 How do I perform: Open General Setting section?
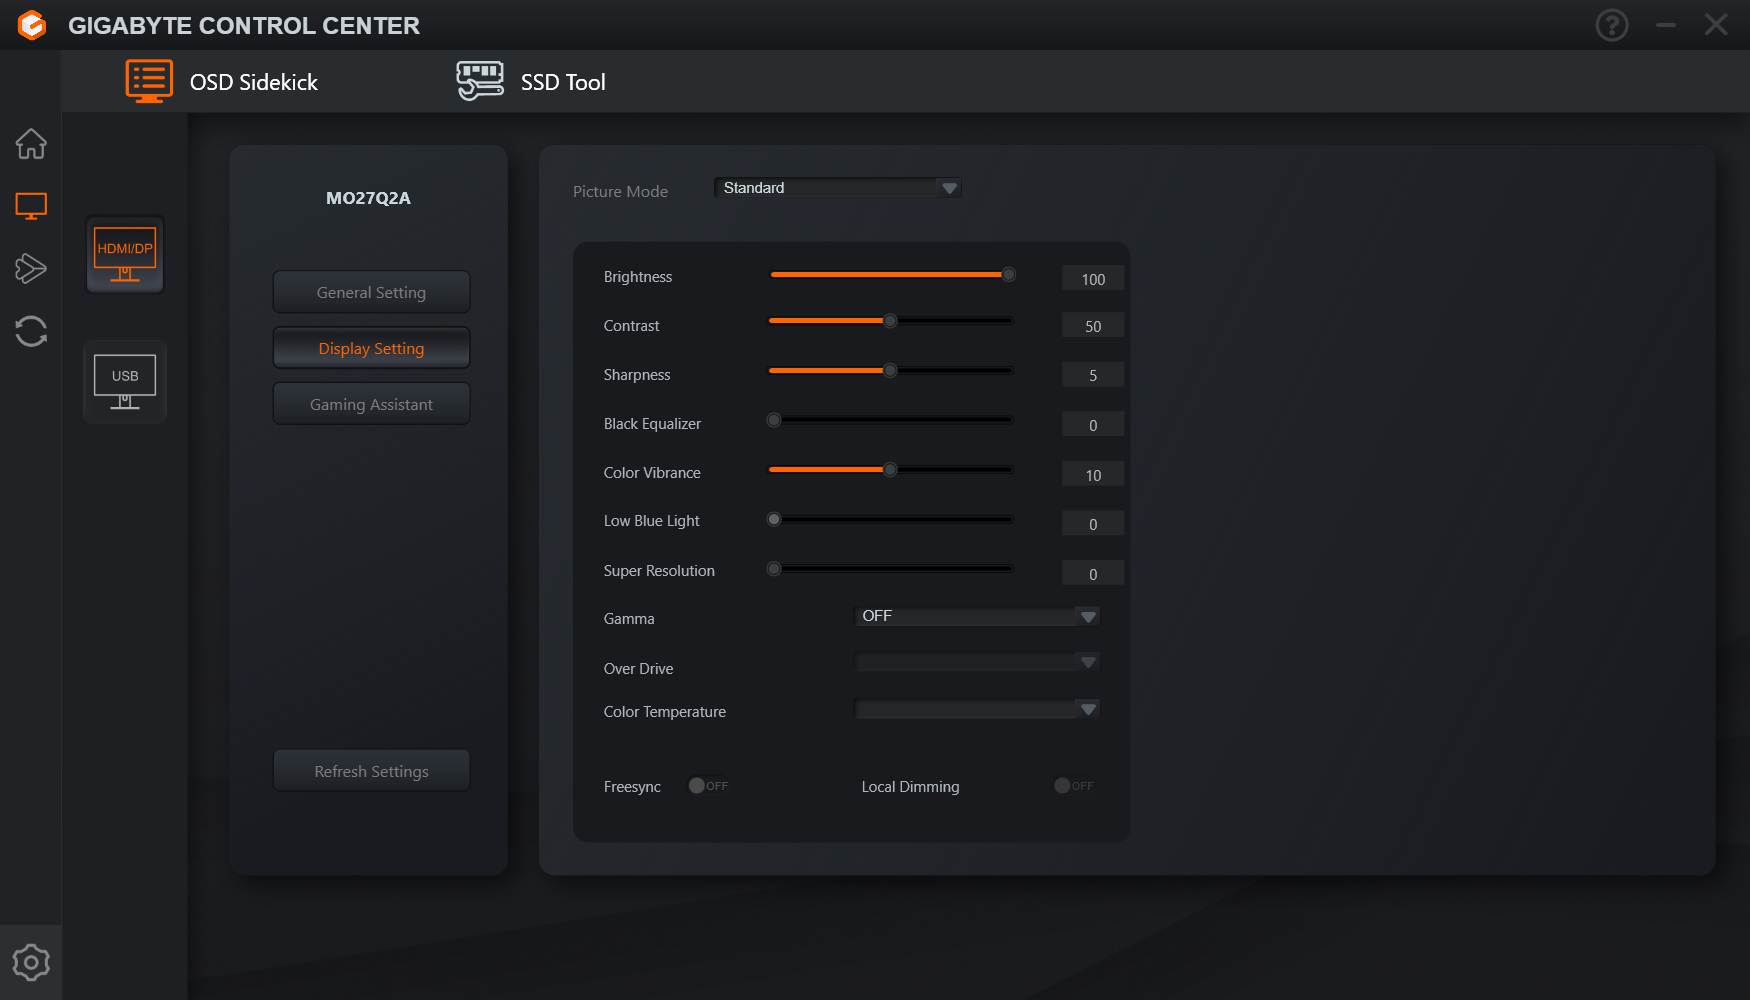coord(371,292)
